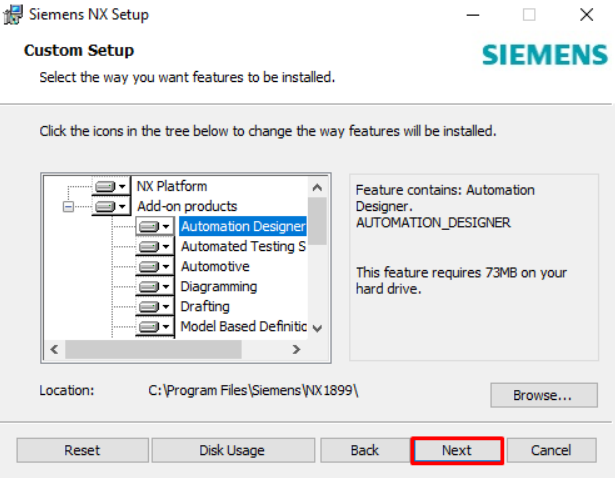Open install-state dropdown for Automation Designer
The width and height of the screenshot is (615, 478).
[x=155, y=226]
